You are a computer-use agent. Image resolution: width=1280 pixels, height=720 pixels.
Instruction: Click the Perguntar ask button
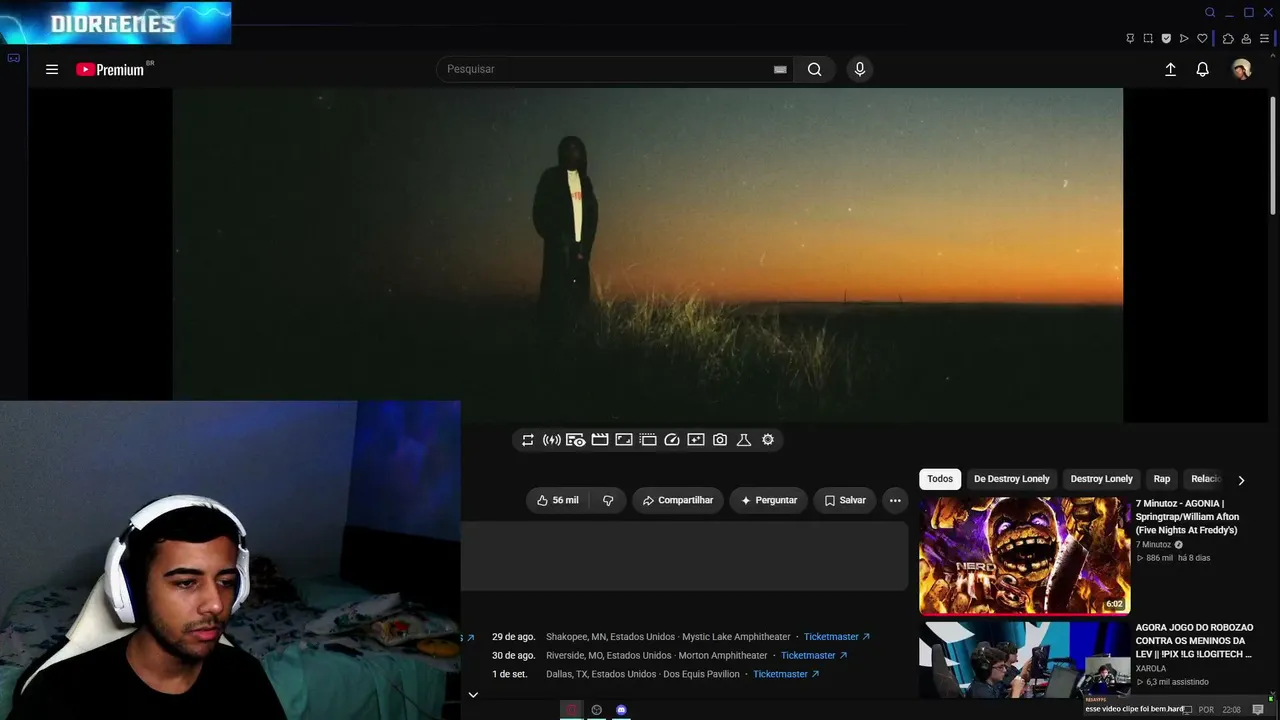pos(768,500)
